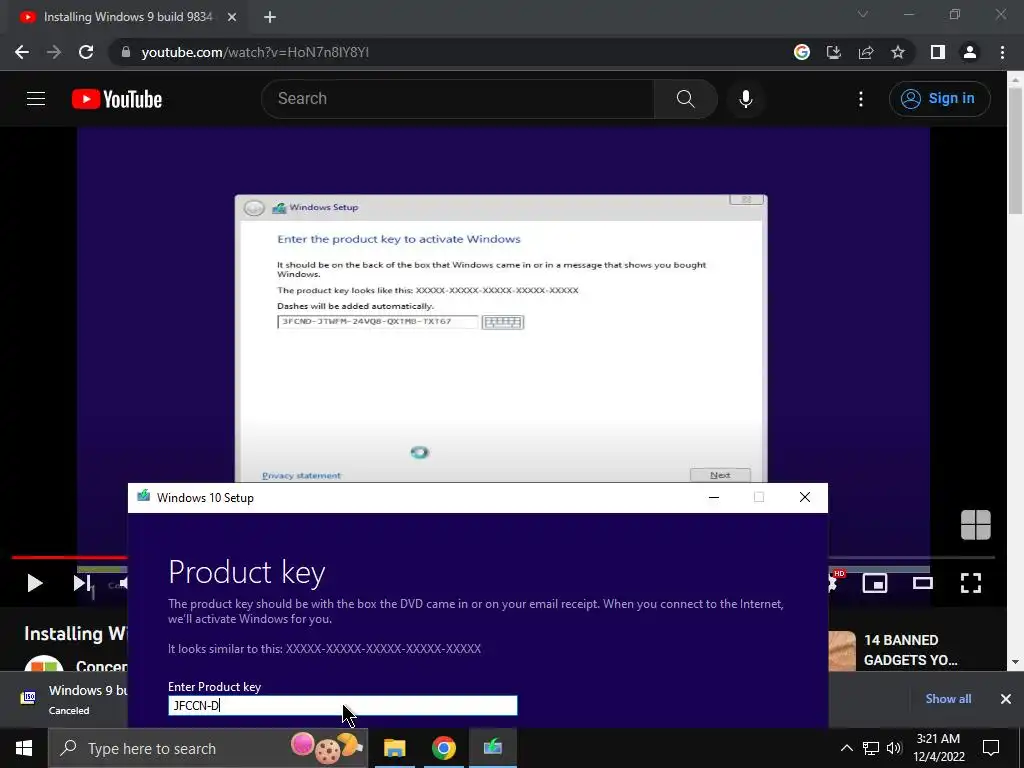Go back using the browser back arrow

coord(22,52)
